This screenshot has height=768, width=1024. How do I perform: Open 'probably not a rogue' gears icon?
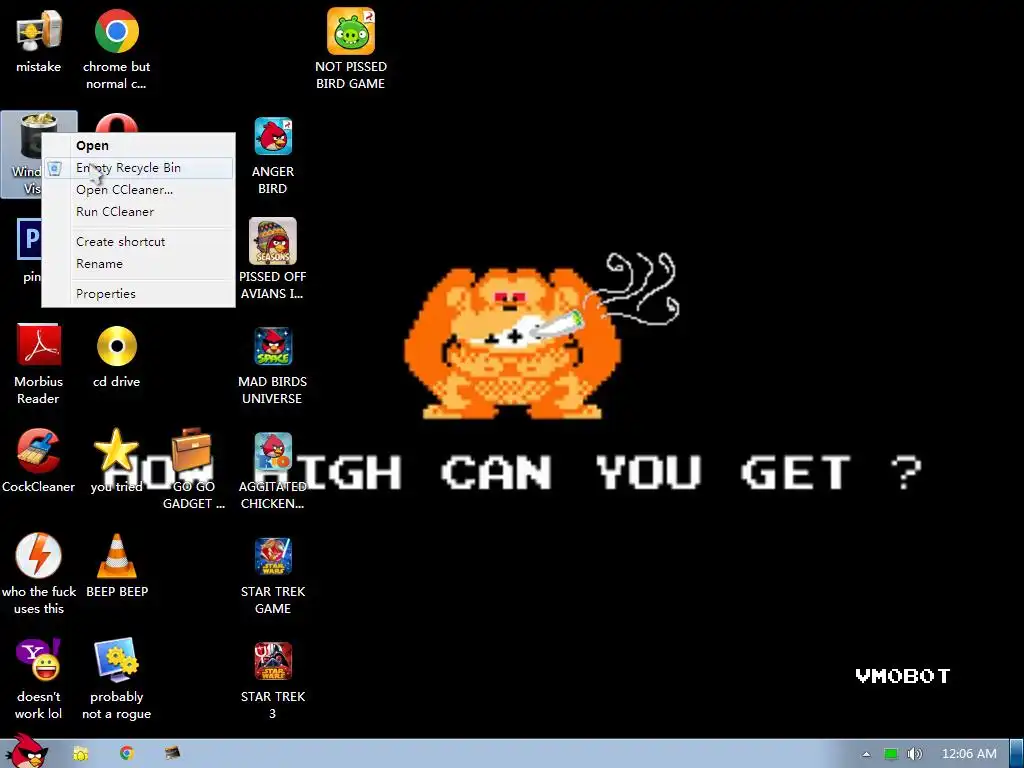tap(116, 660)
